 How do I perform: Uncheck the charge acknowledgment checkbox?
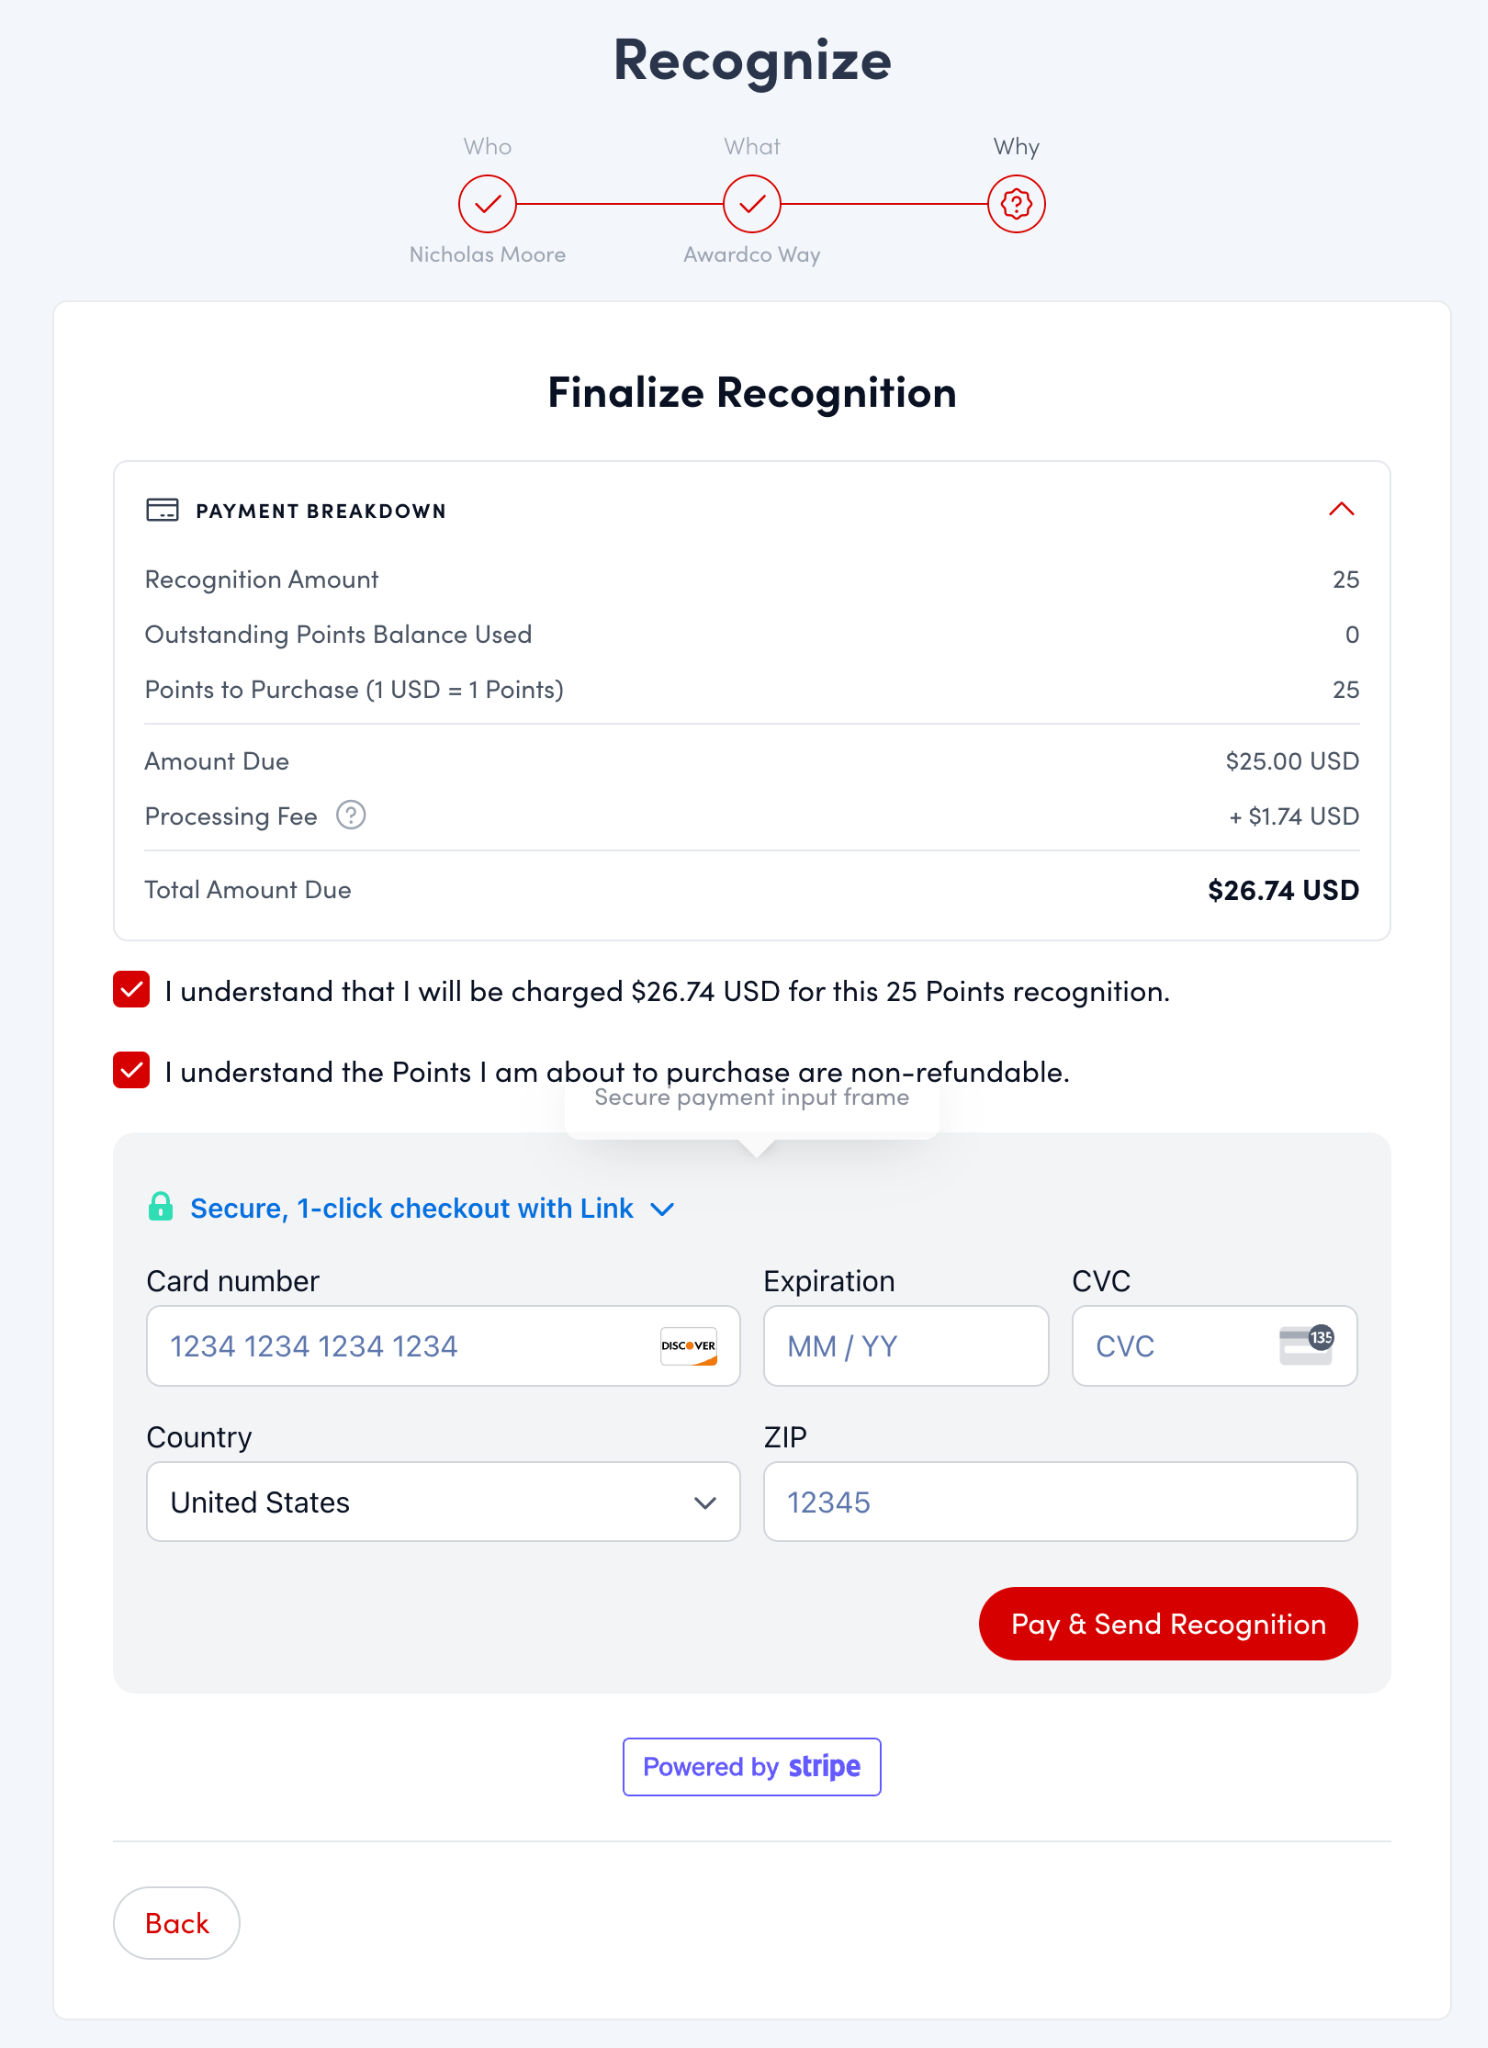[132, 990]
